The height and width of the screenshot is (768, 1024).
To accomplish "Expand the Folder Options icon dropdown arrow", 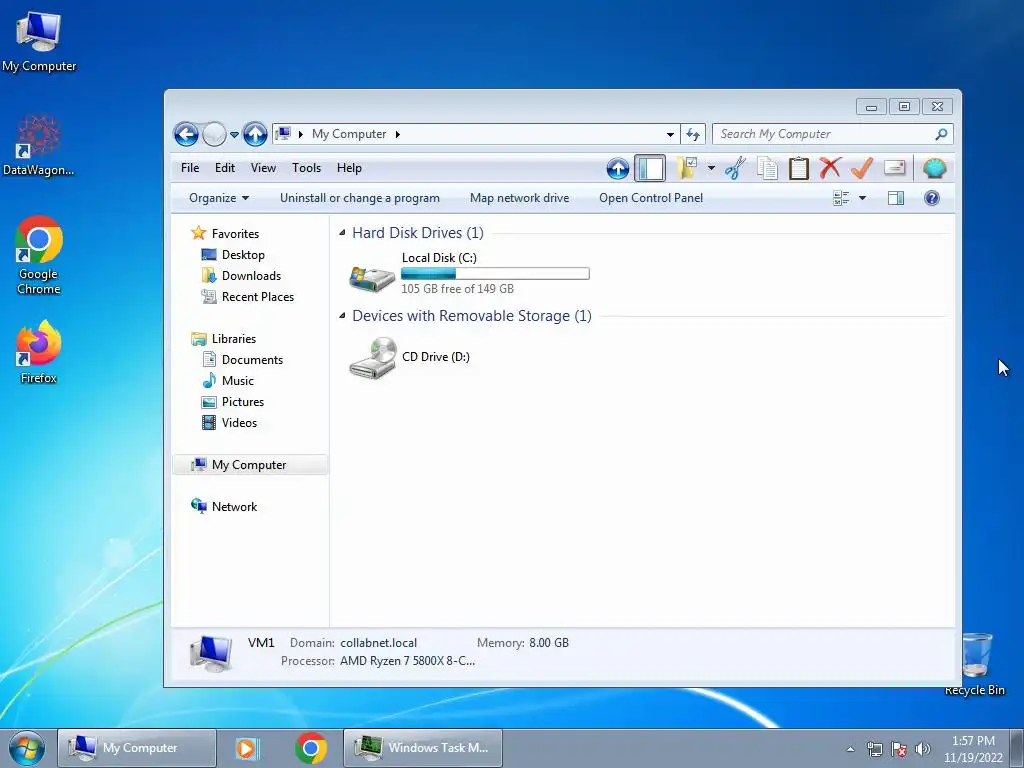I will coord(711,168).
